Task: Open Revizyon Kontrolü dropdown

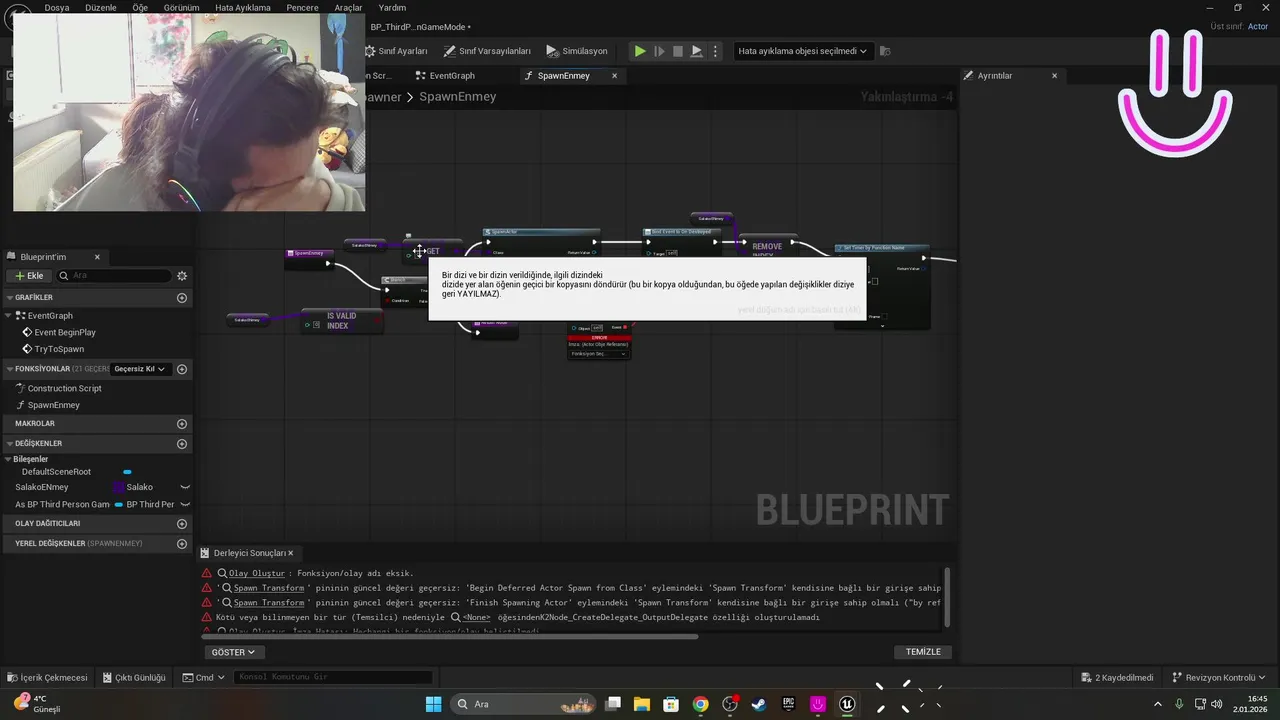Action: point(1219,678)
